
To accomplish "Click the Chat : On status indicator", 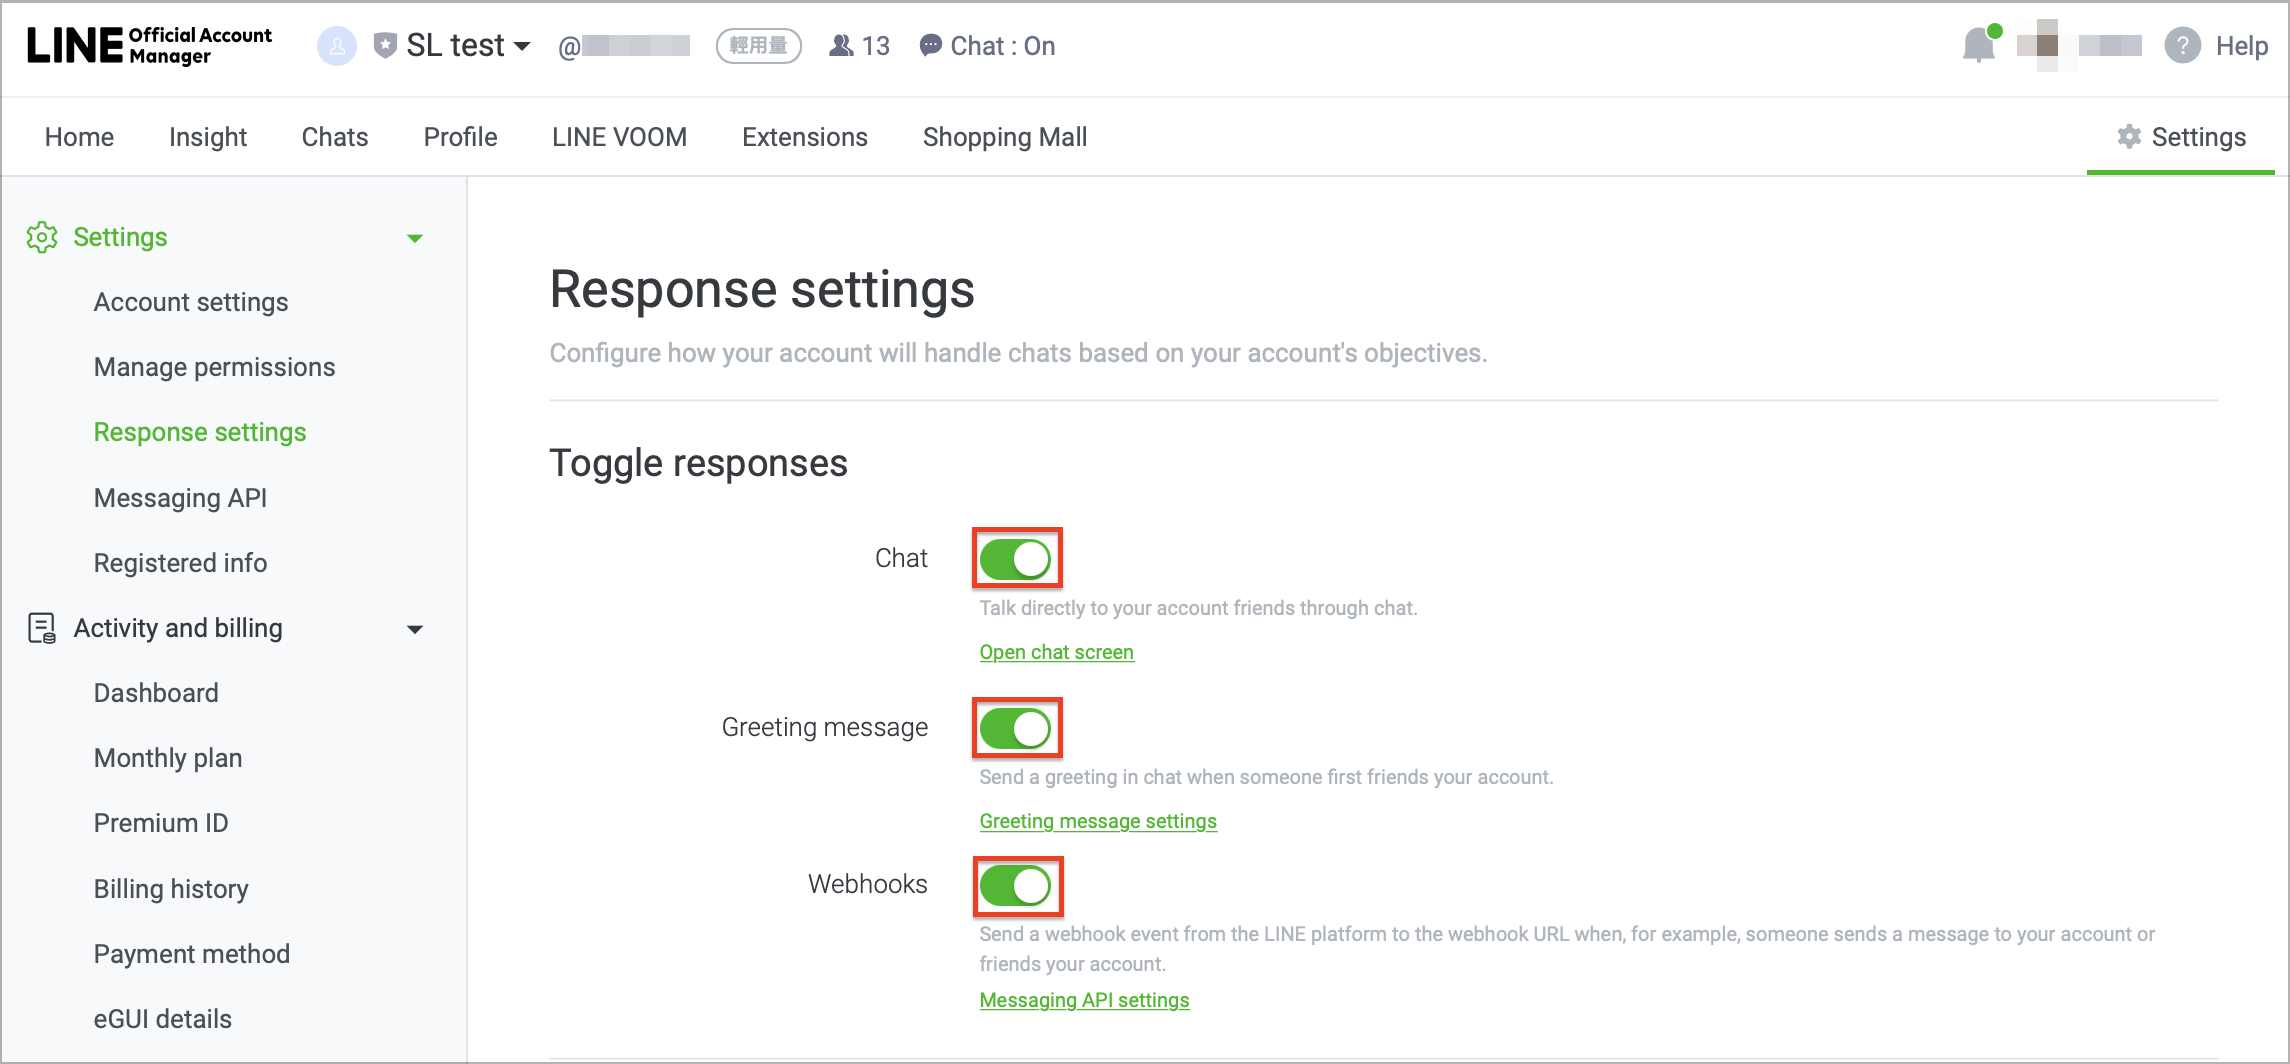I will click(x=987, y=46).
